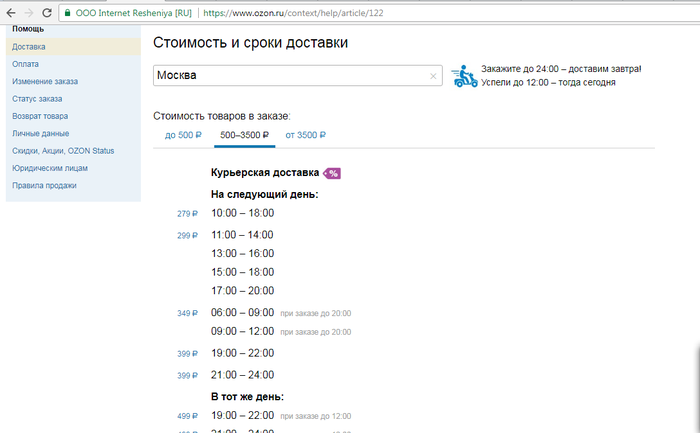Click the 10:00 – 18:00 time slot

tap(242, 213)
